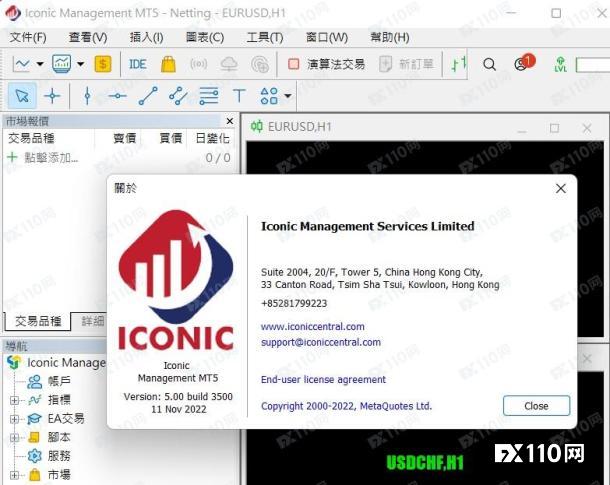Select the Fibonacci retracement tool

coord(209,96)
